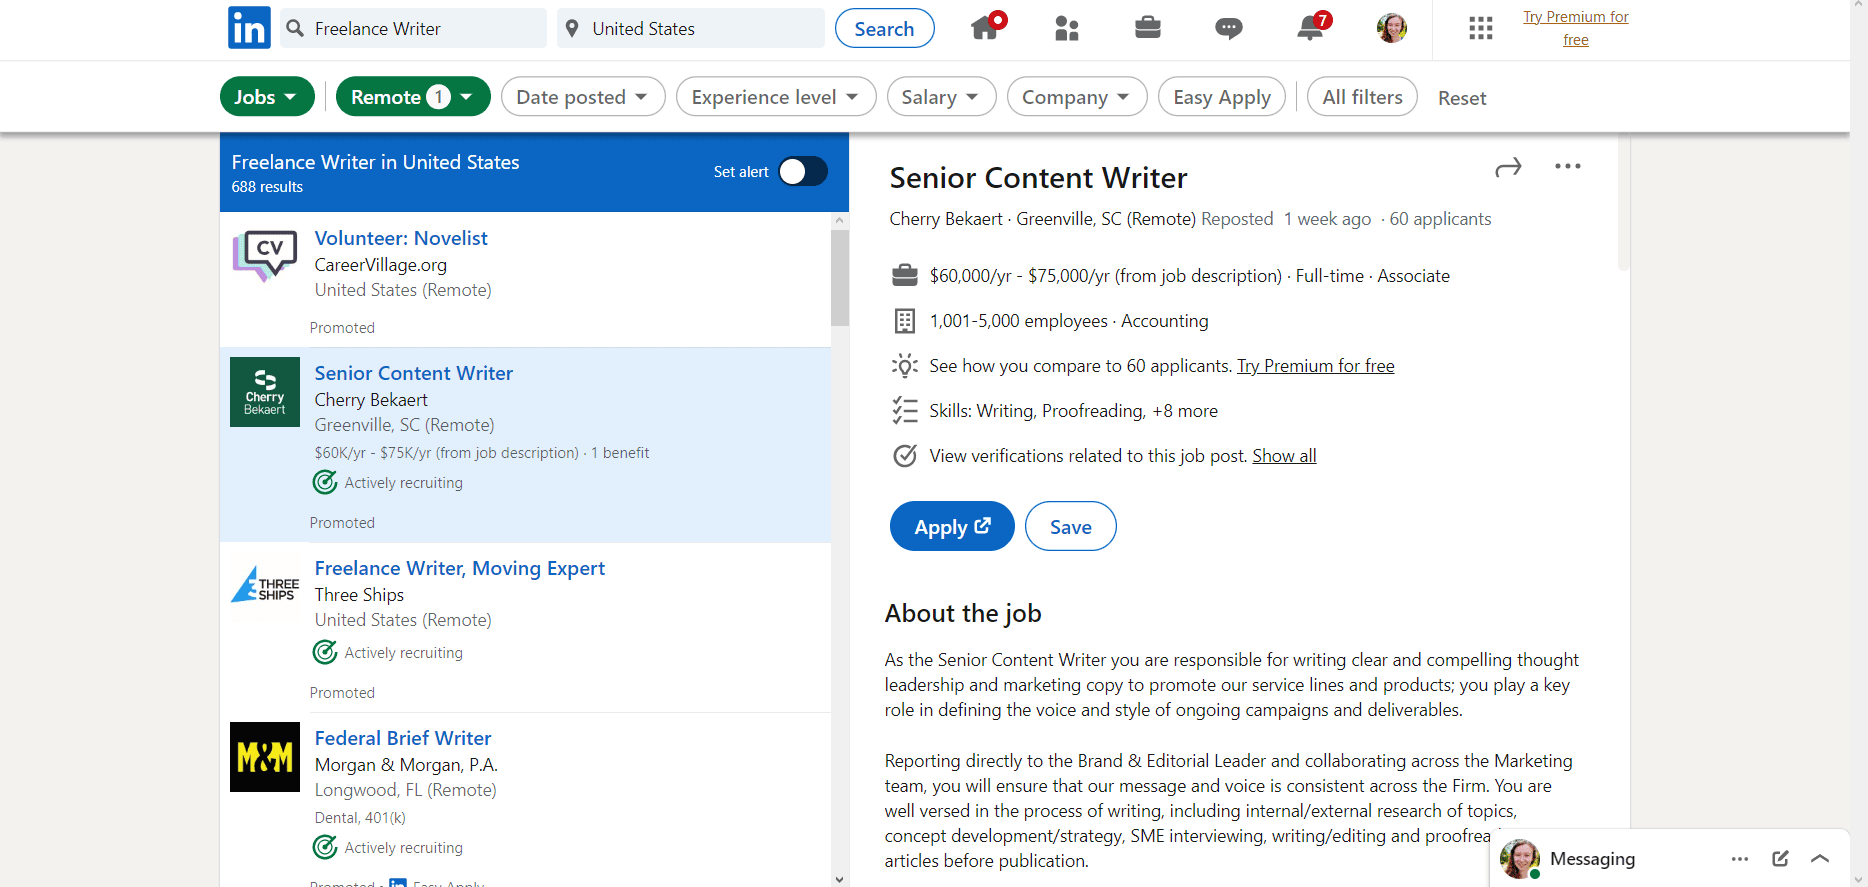Select the Federal Brief Writer listing
Screen dimensions: 1868x887
(x=403, y=738)
